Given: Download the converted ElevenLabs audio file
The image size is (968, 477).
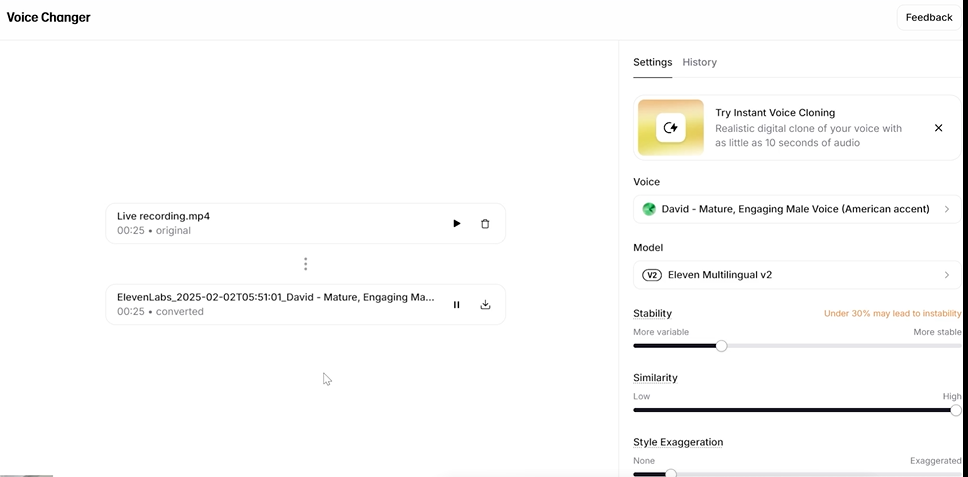Looking at the screenshot, I should 485,305.
